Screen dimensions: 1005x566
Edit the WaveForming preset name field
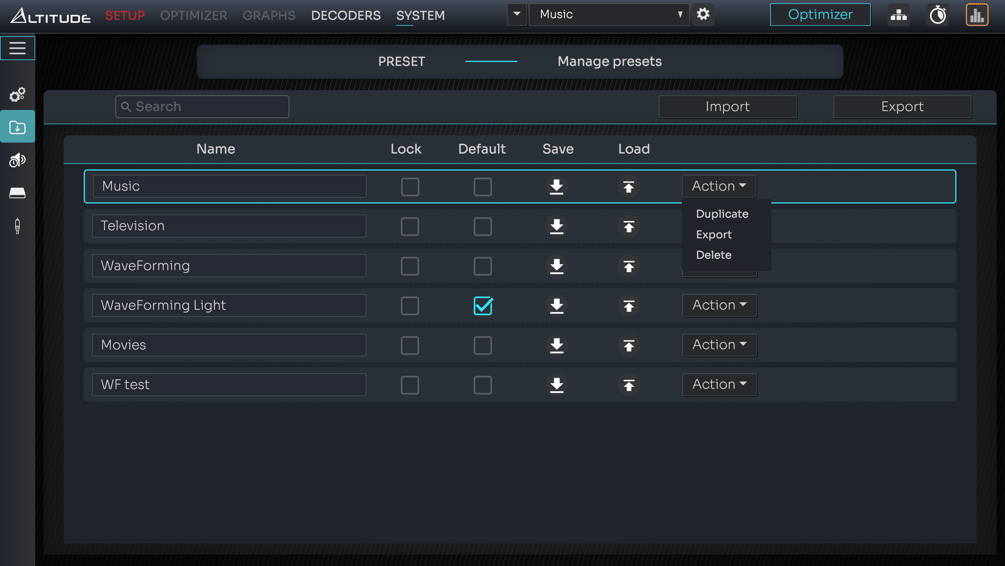(x=229, y=265)
